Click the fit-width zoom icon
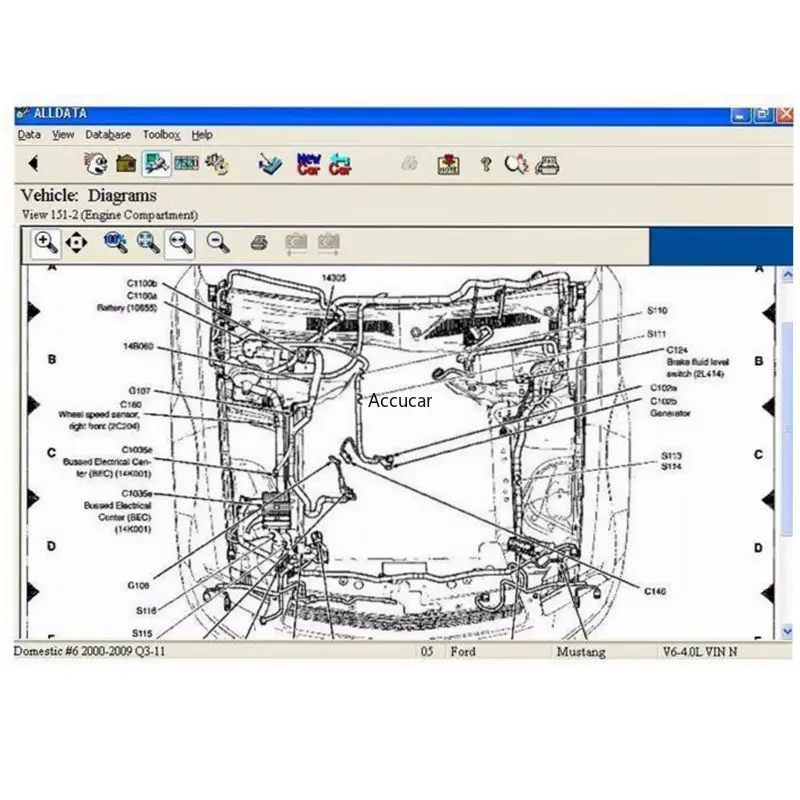The height and width of the screenshot is (800, 800). 180,243
